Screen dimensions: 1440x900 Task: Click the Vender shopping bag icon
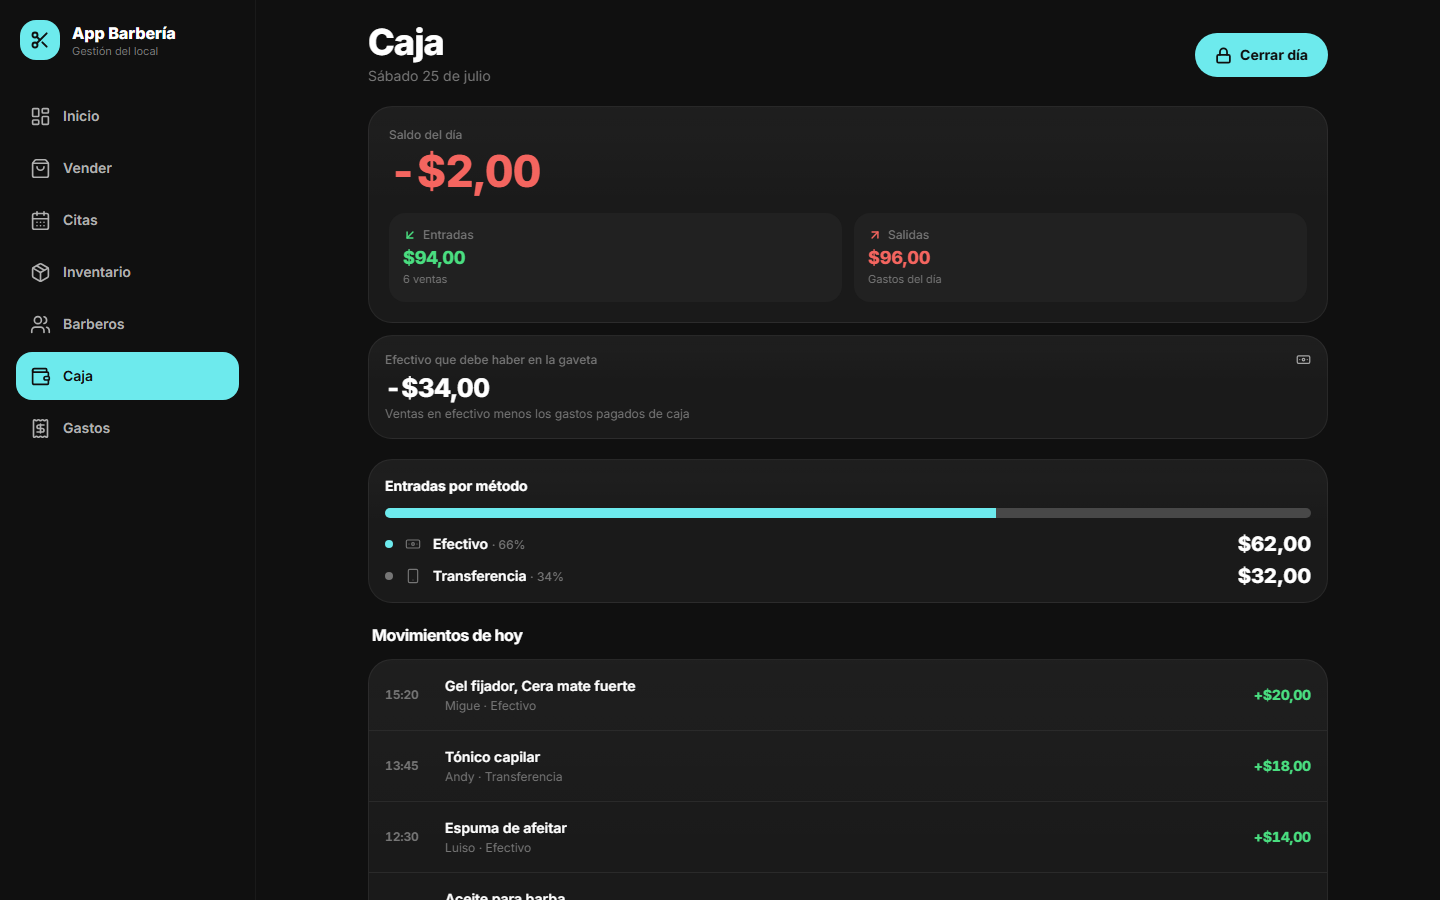point(40,168)
